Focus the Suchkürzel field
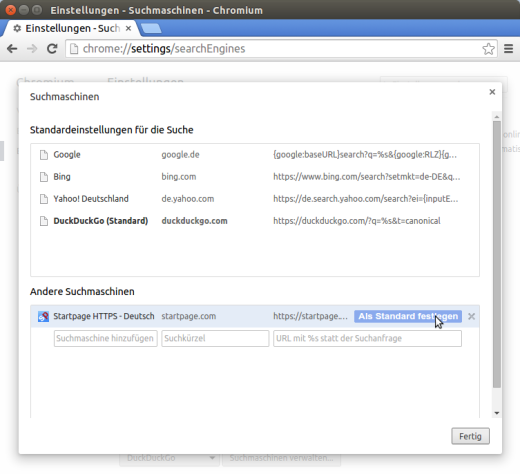This screenshot has width=520, height=474. pyautogui.click(x=215, y=338)
